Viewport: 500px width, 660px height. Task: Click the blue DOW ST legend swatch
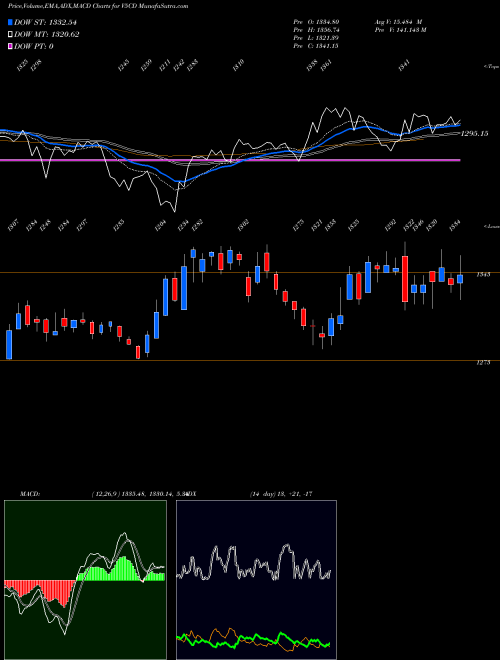point(10,22)
